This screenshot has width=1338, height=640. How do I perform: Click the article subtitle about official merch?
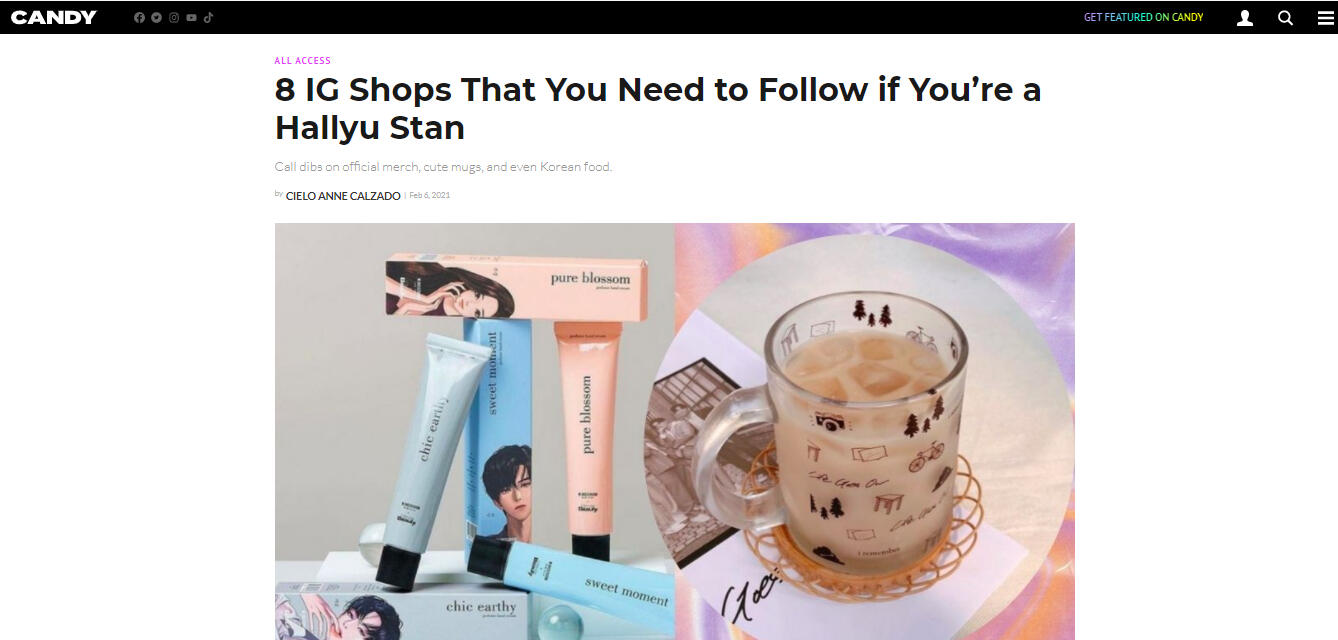[x=443, y=167]
